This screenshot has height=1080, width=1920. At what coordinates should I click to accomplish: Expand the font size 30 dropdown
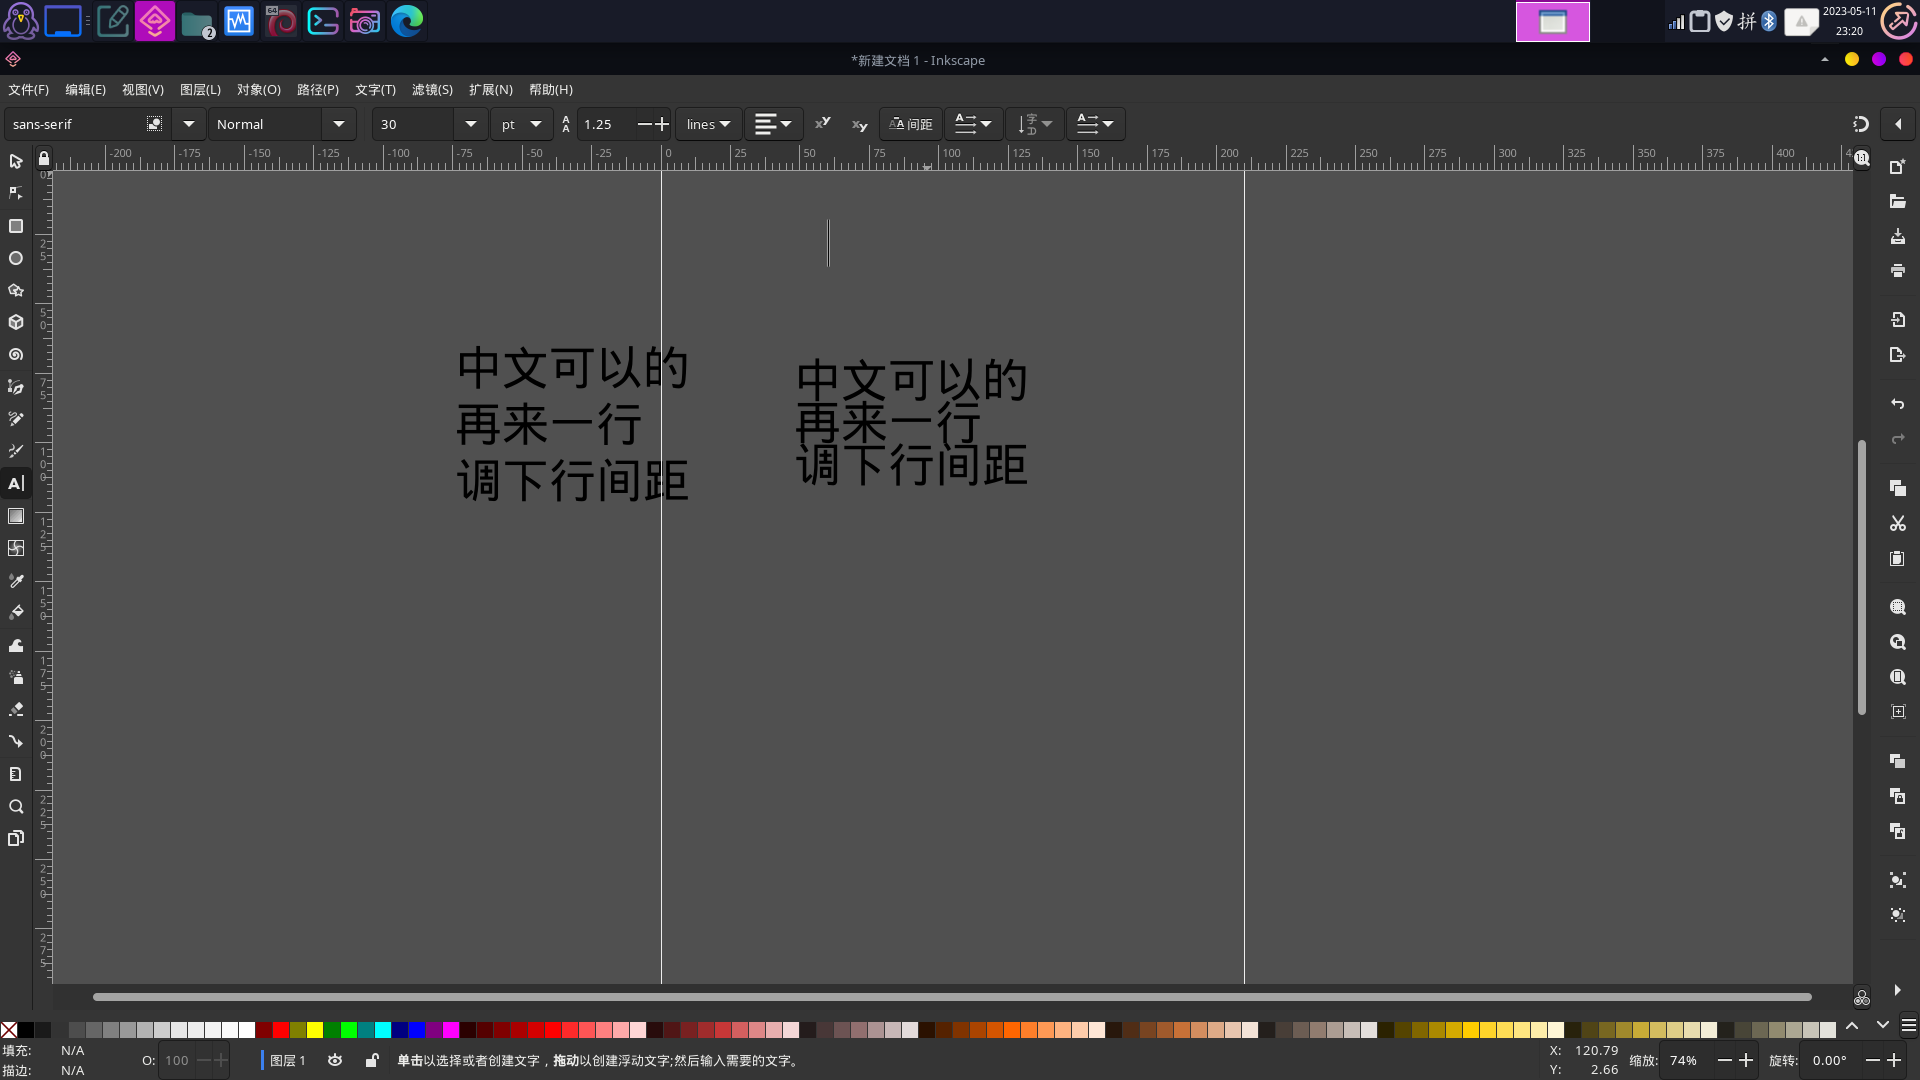point(470,124)
